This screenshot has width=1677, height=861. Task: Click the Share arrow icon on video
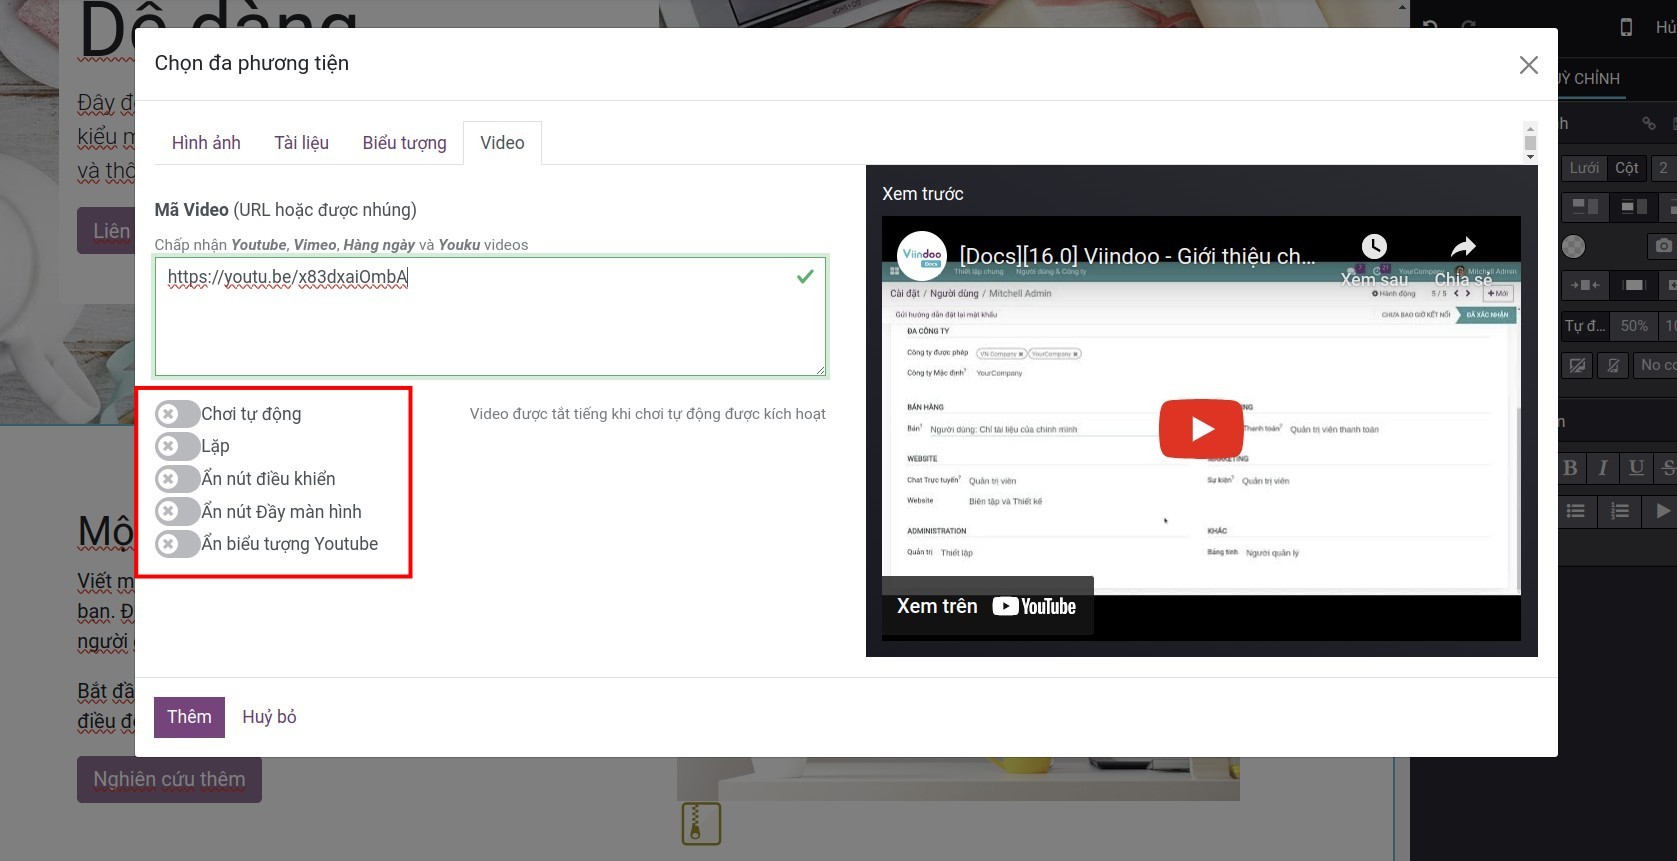coord(1463,247)
